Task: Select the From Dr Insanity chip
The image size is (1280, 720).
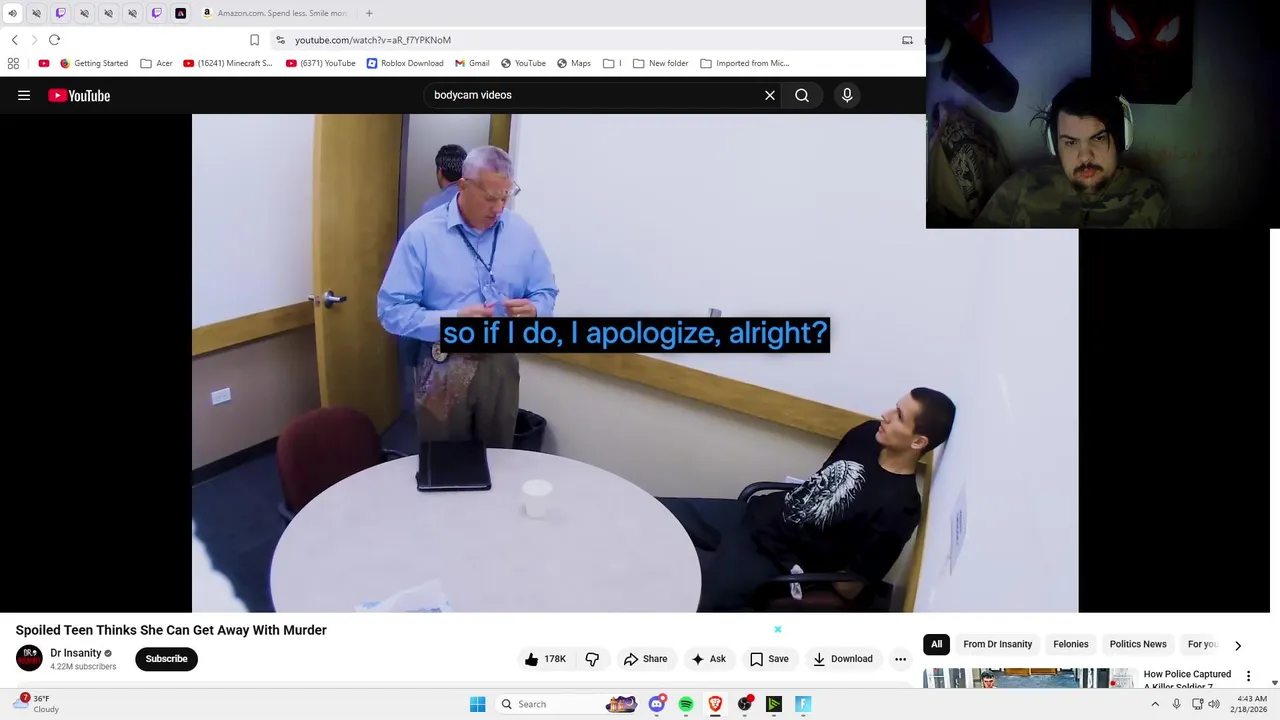Action: tap(997, 644)
